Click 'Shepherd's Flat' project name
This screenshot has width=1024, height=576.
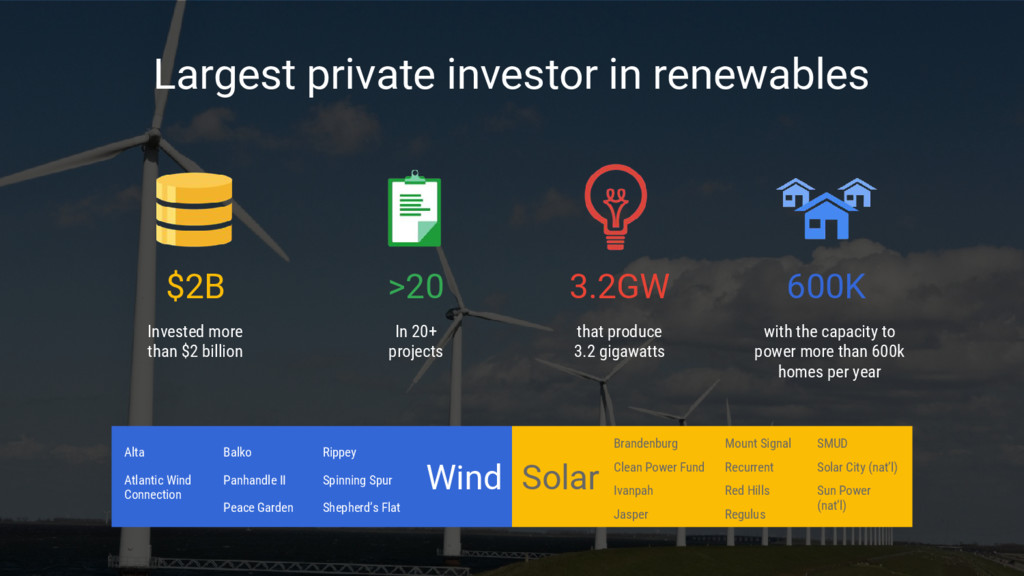click(361, 507)
